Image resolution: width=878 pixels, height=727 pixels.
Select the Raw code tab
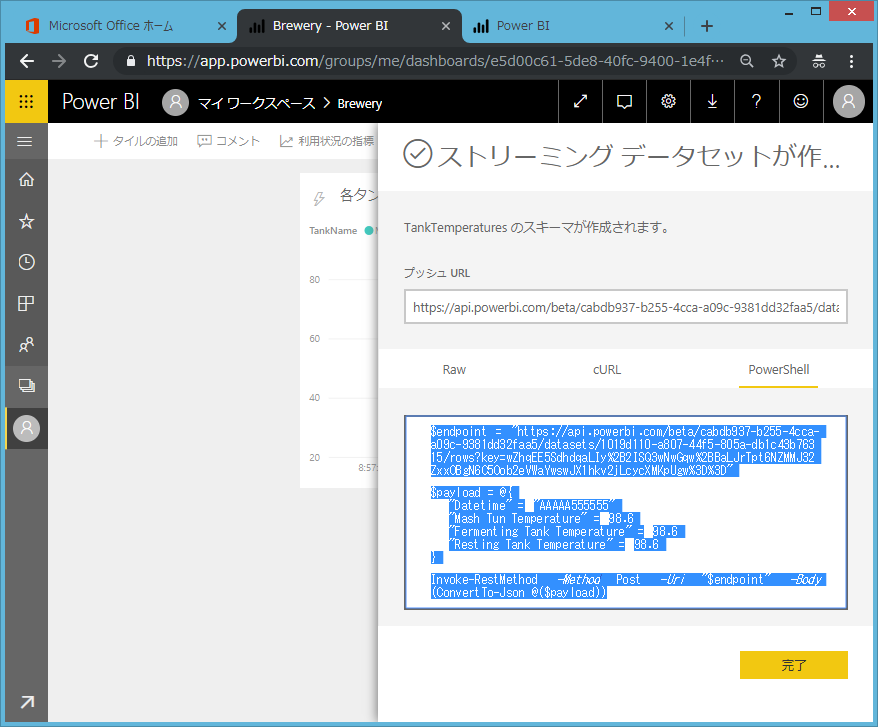tap(454, 370)
